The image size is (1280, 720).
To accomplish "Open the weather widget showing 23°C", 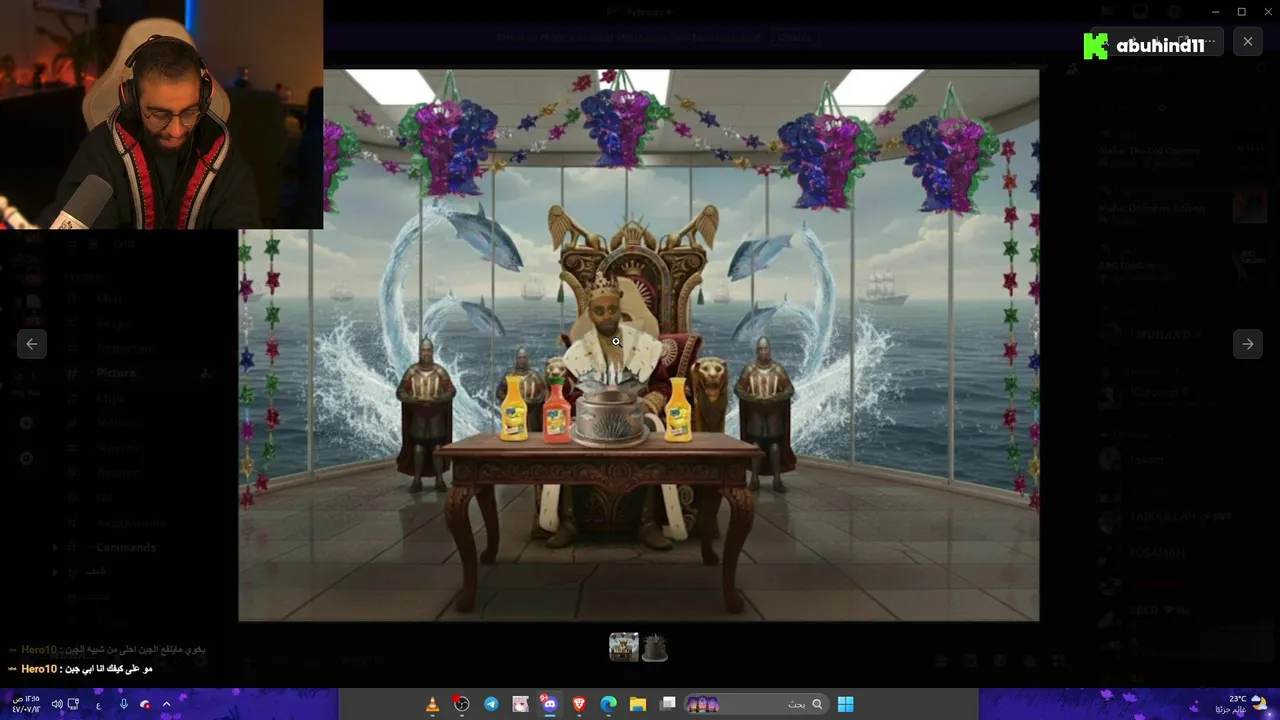I will [1243, 704].
